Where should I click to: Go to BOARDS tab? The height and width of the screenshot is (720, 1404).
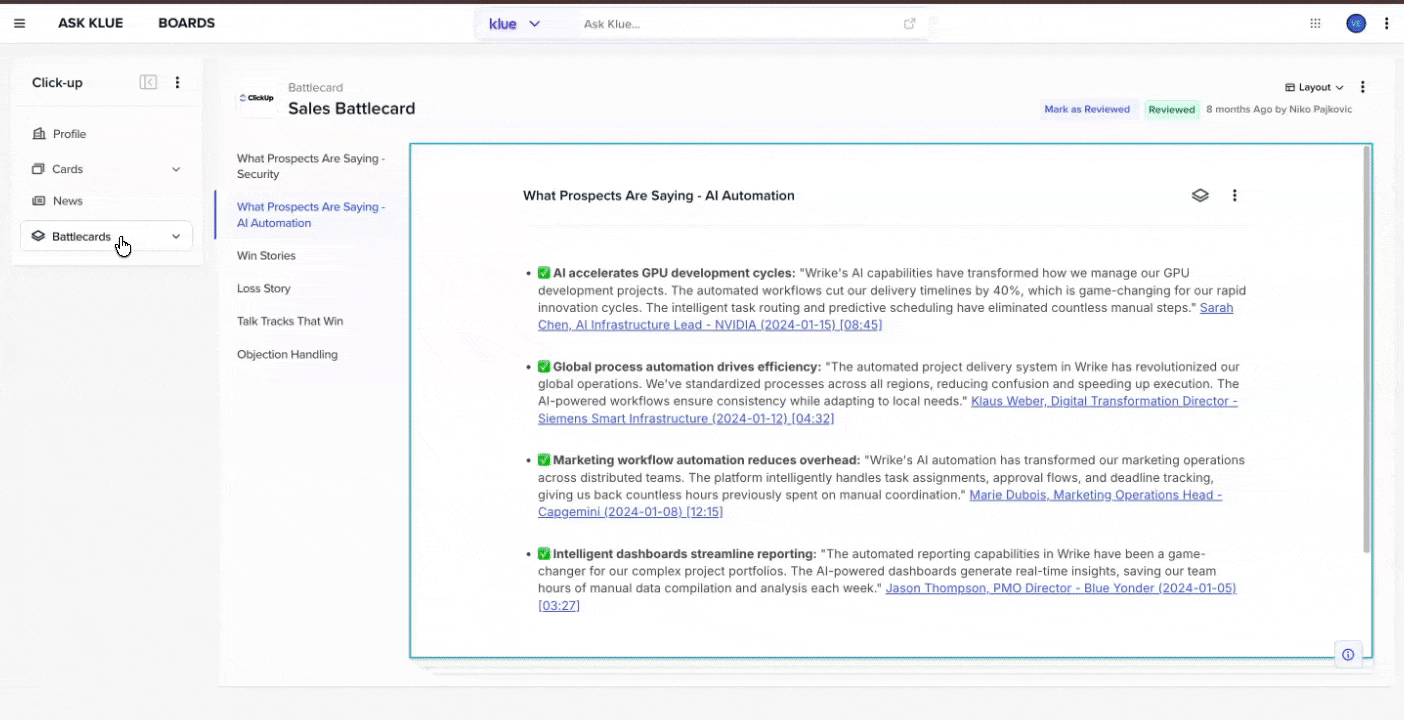coord(186,23)
